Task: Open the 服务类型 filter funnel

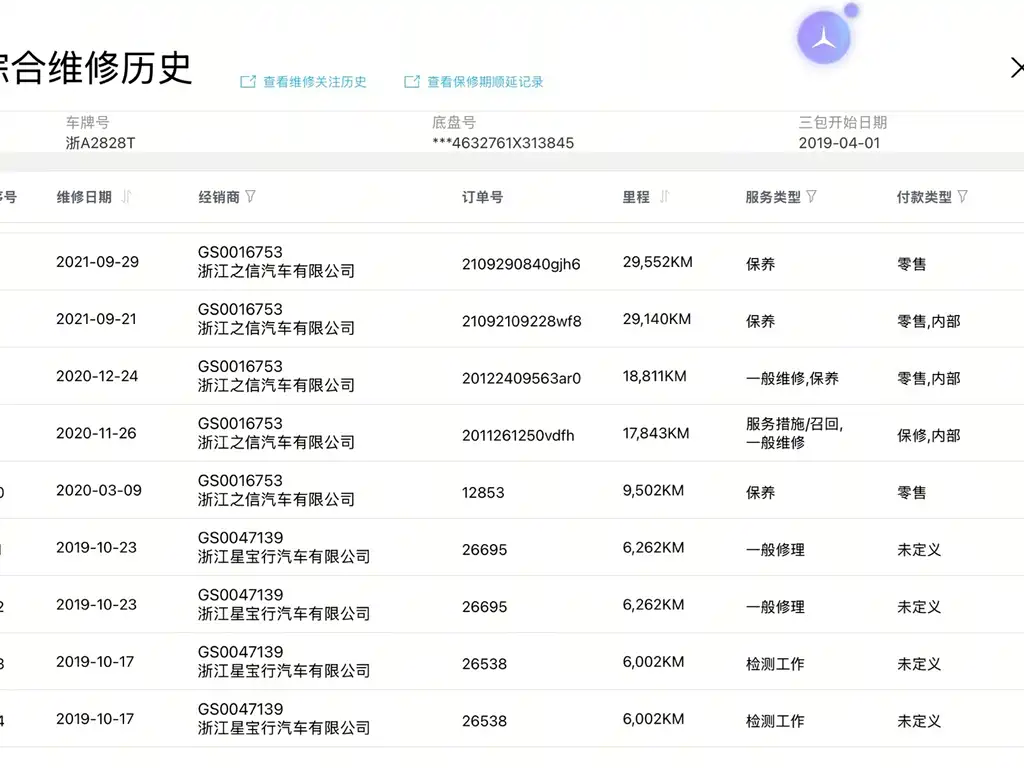Action: point(812,197)
